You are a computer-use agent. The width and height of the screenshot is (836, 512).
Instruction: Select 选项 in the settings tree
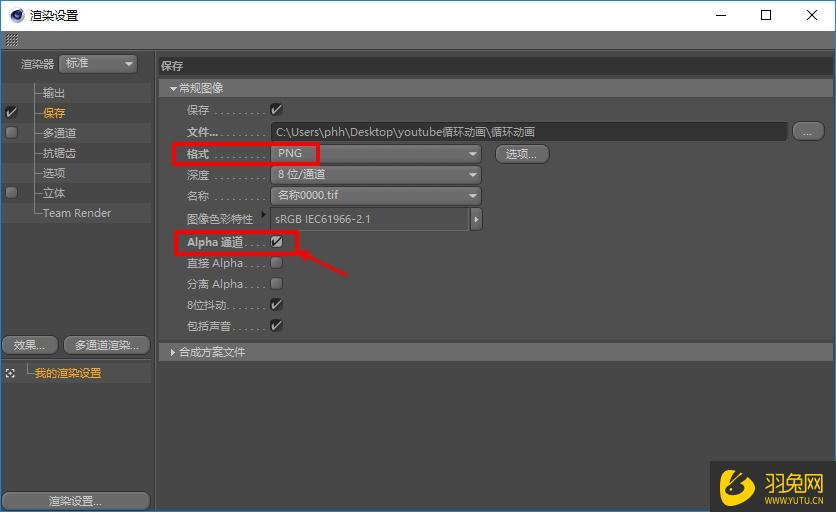(54, 173)
